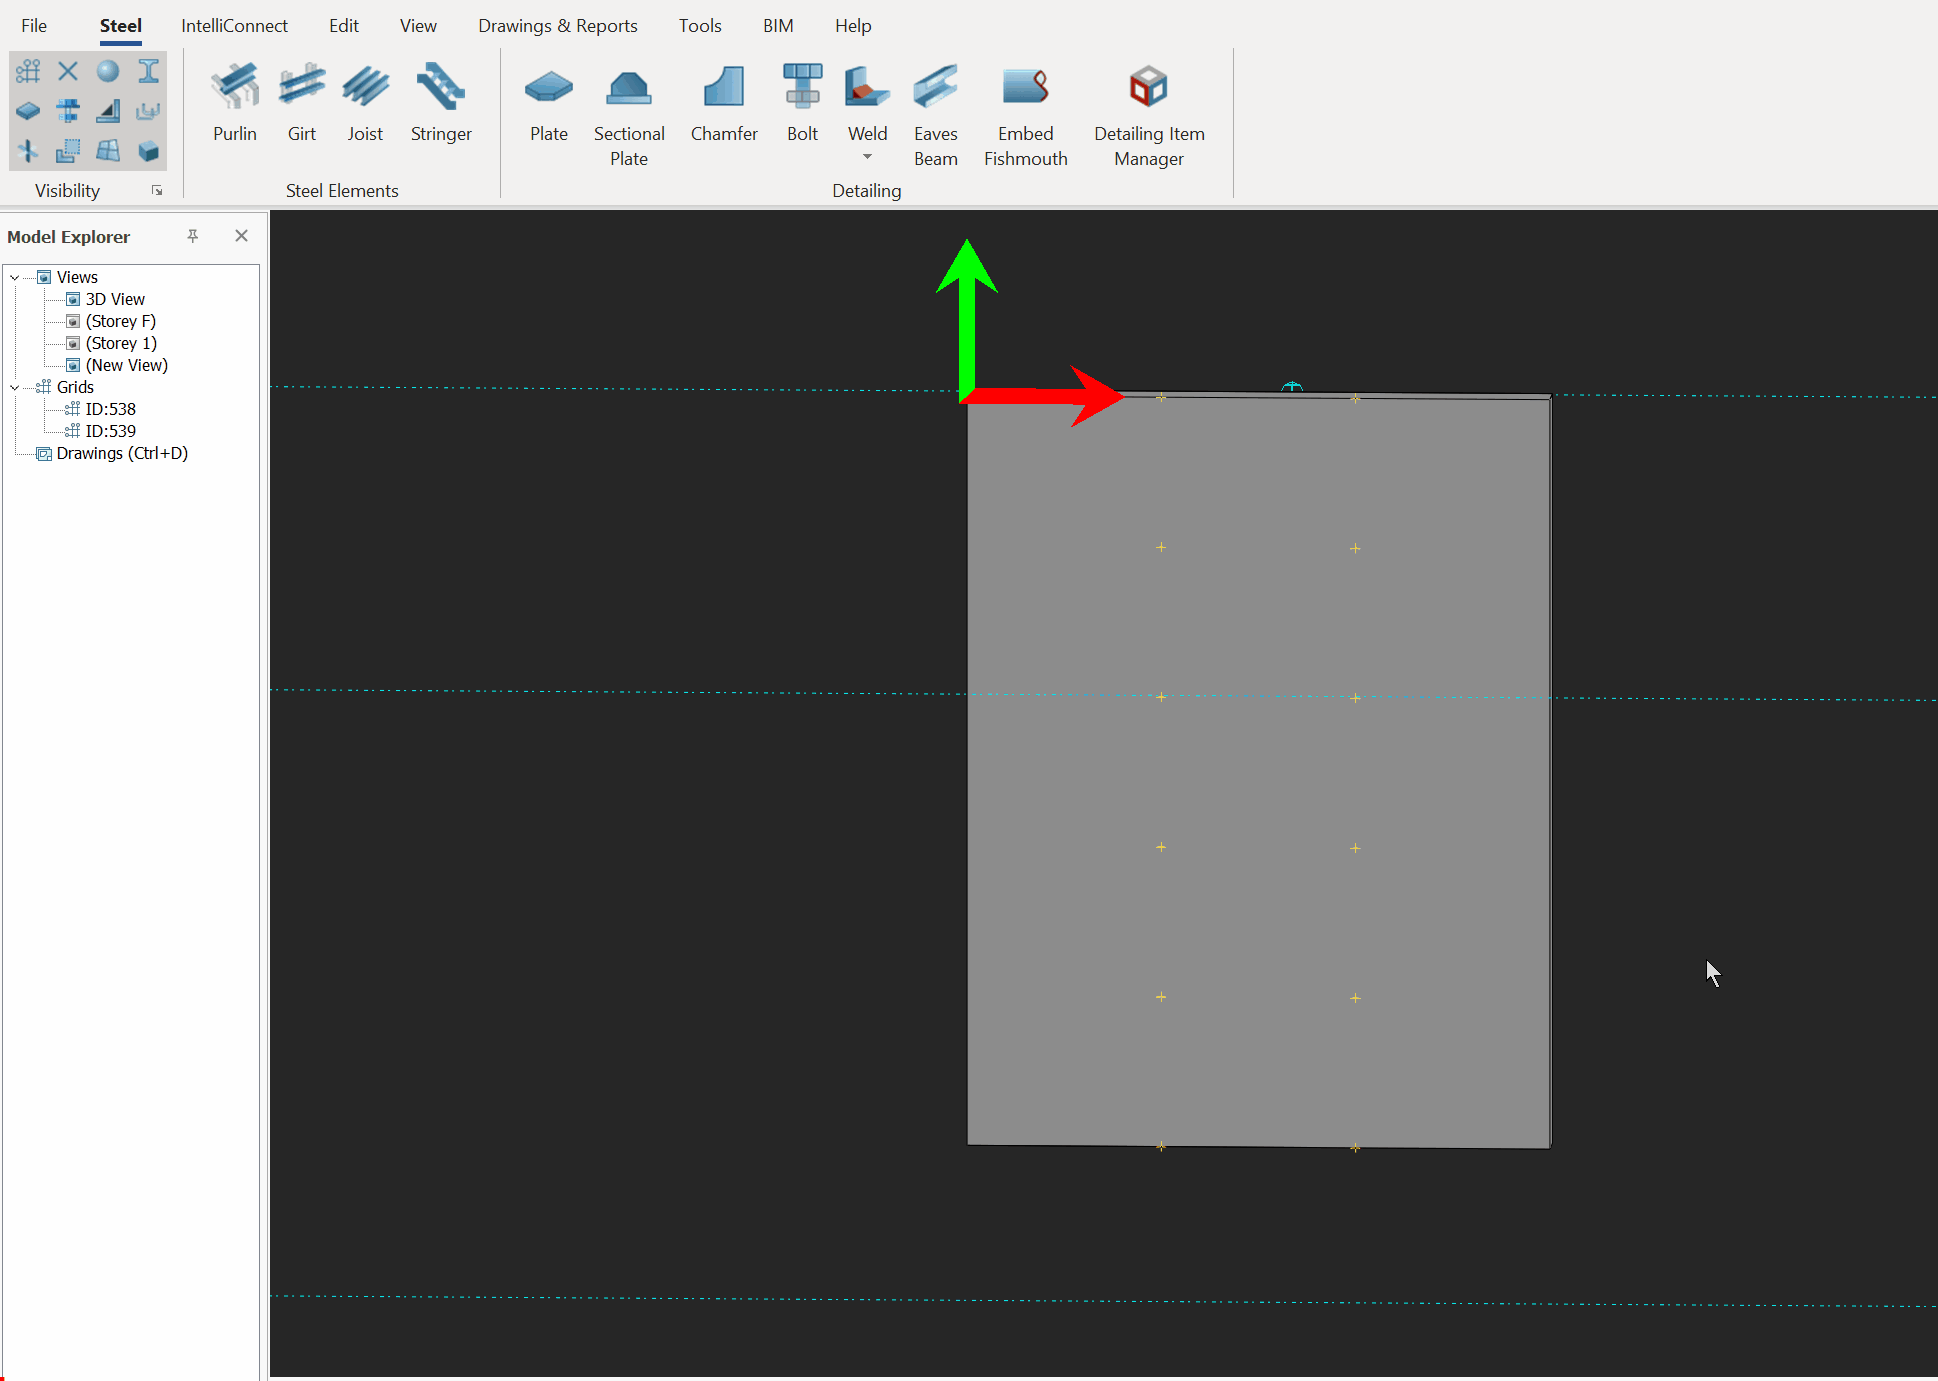Toggle I-beam steel member visibility
The width and height of the screenshot is (1938, 1381).
[x=148, y=71]
